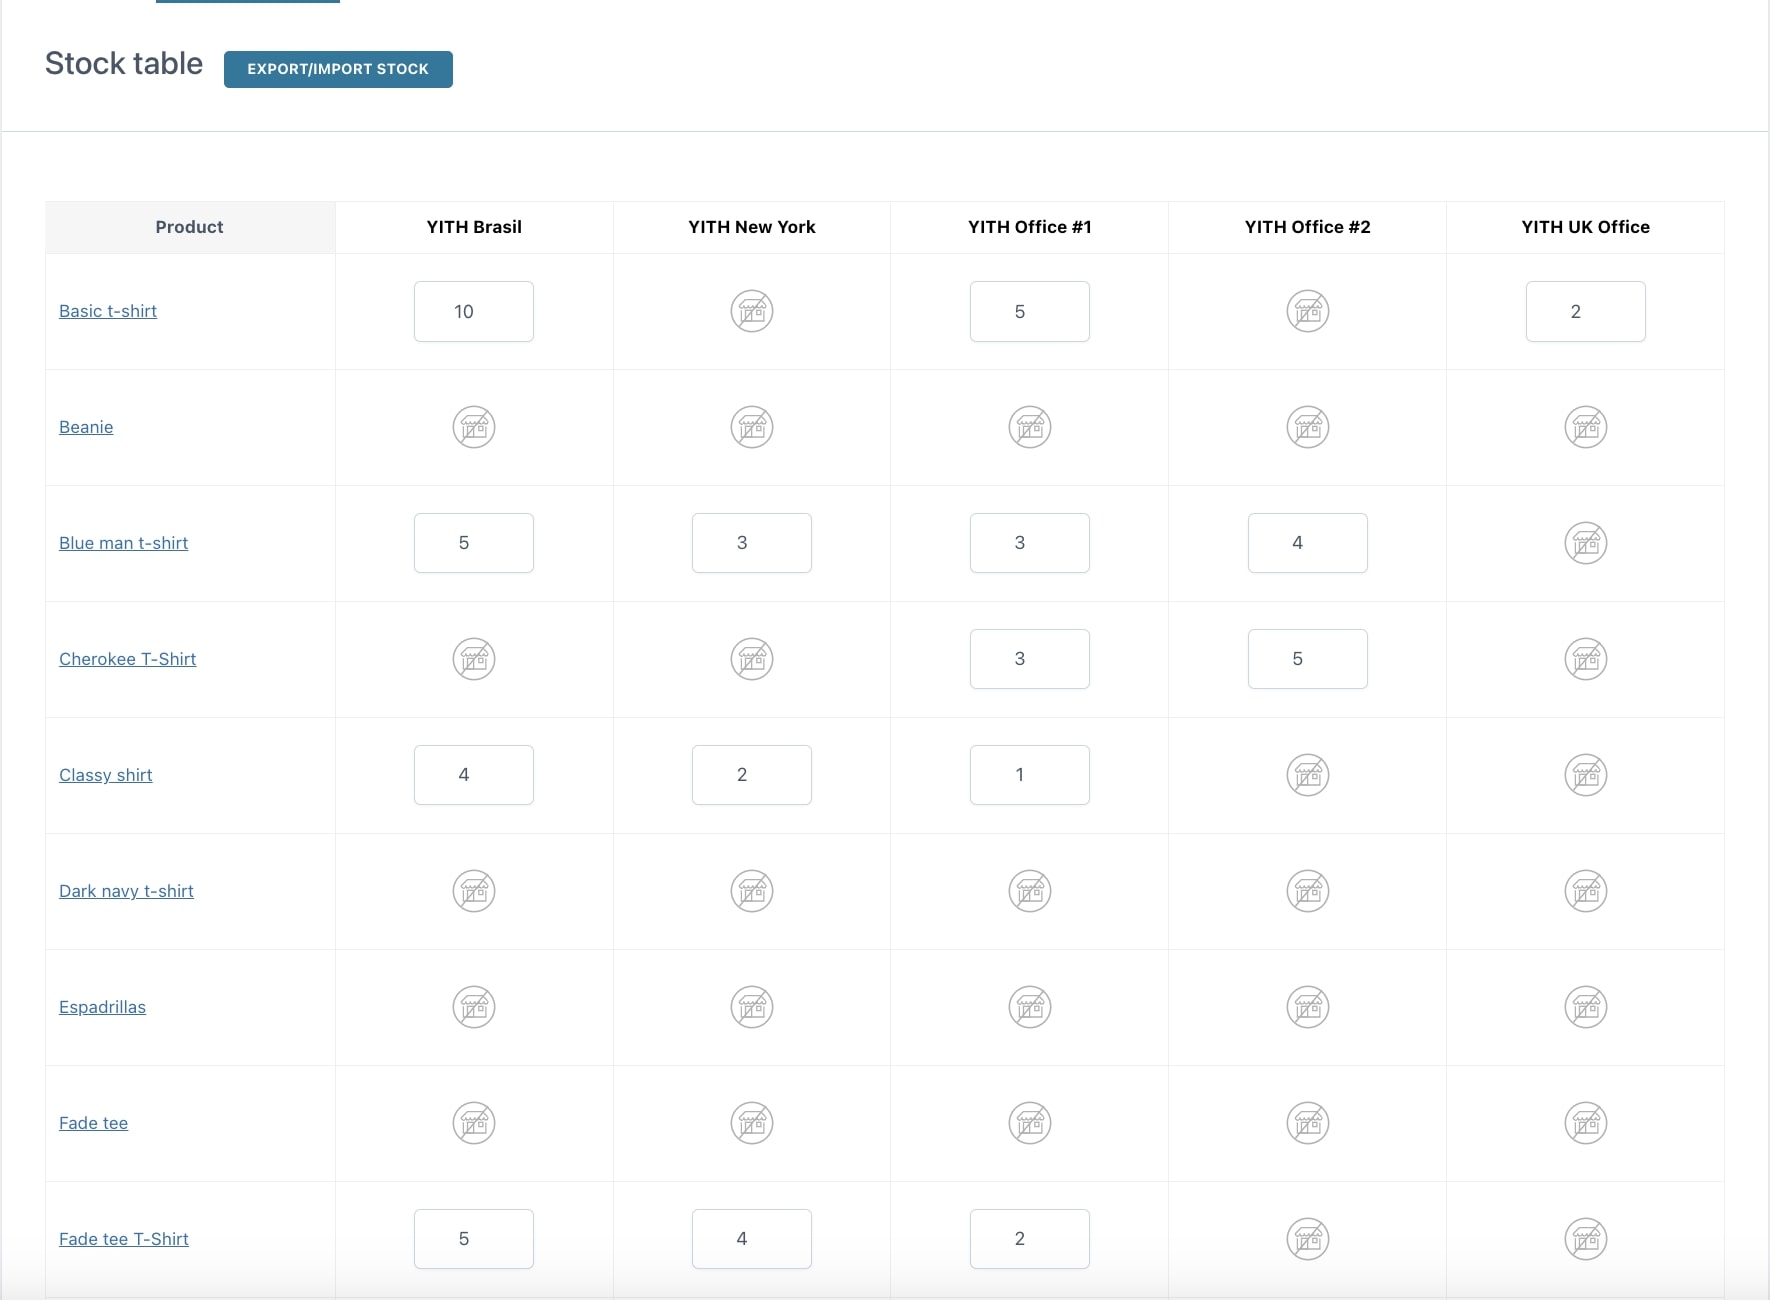Click the no-store icon for Espadrillas in YITH New York
The image size is (1770, 1300).
(x=752, y=1007)
